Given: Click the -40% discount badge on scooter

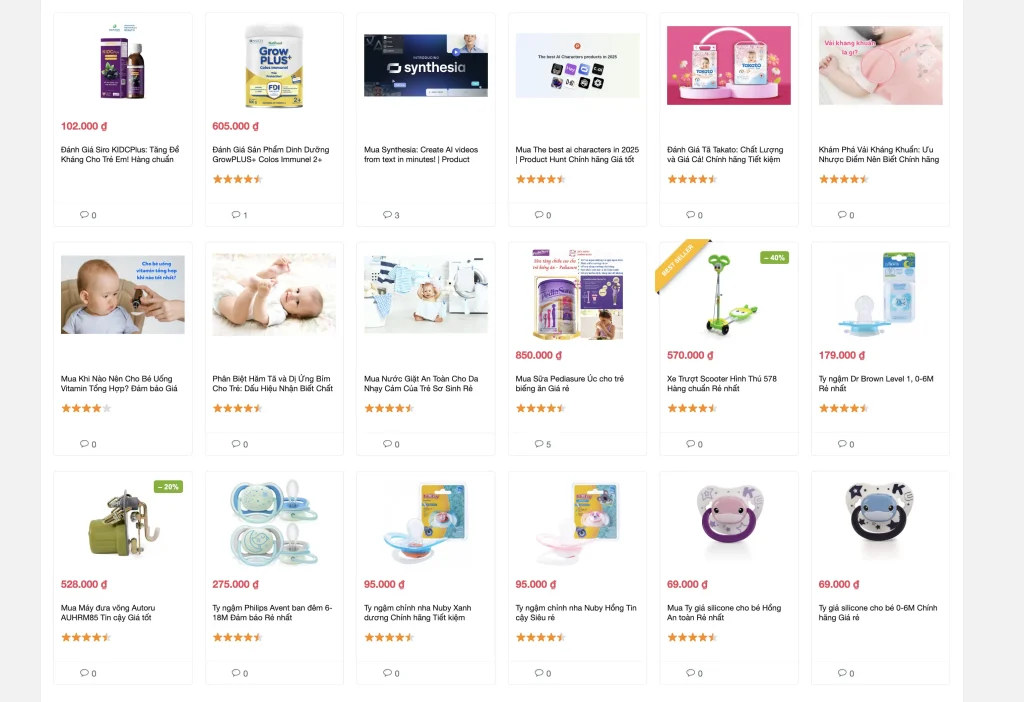Looking at the screenshot, I should click(x=775, y=258).
